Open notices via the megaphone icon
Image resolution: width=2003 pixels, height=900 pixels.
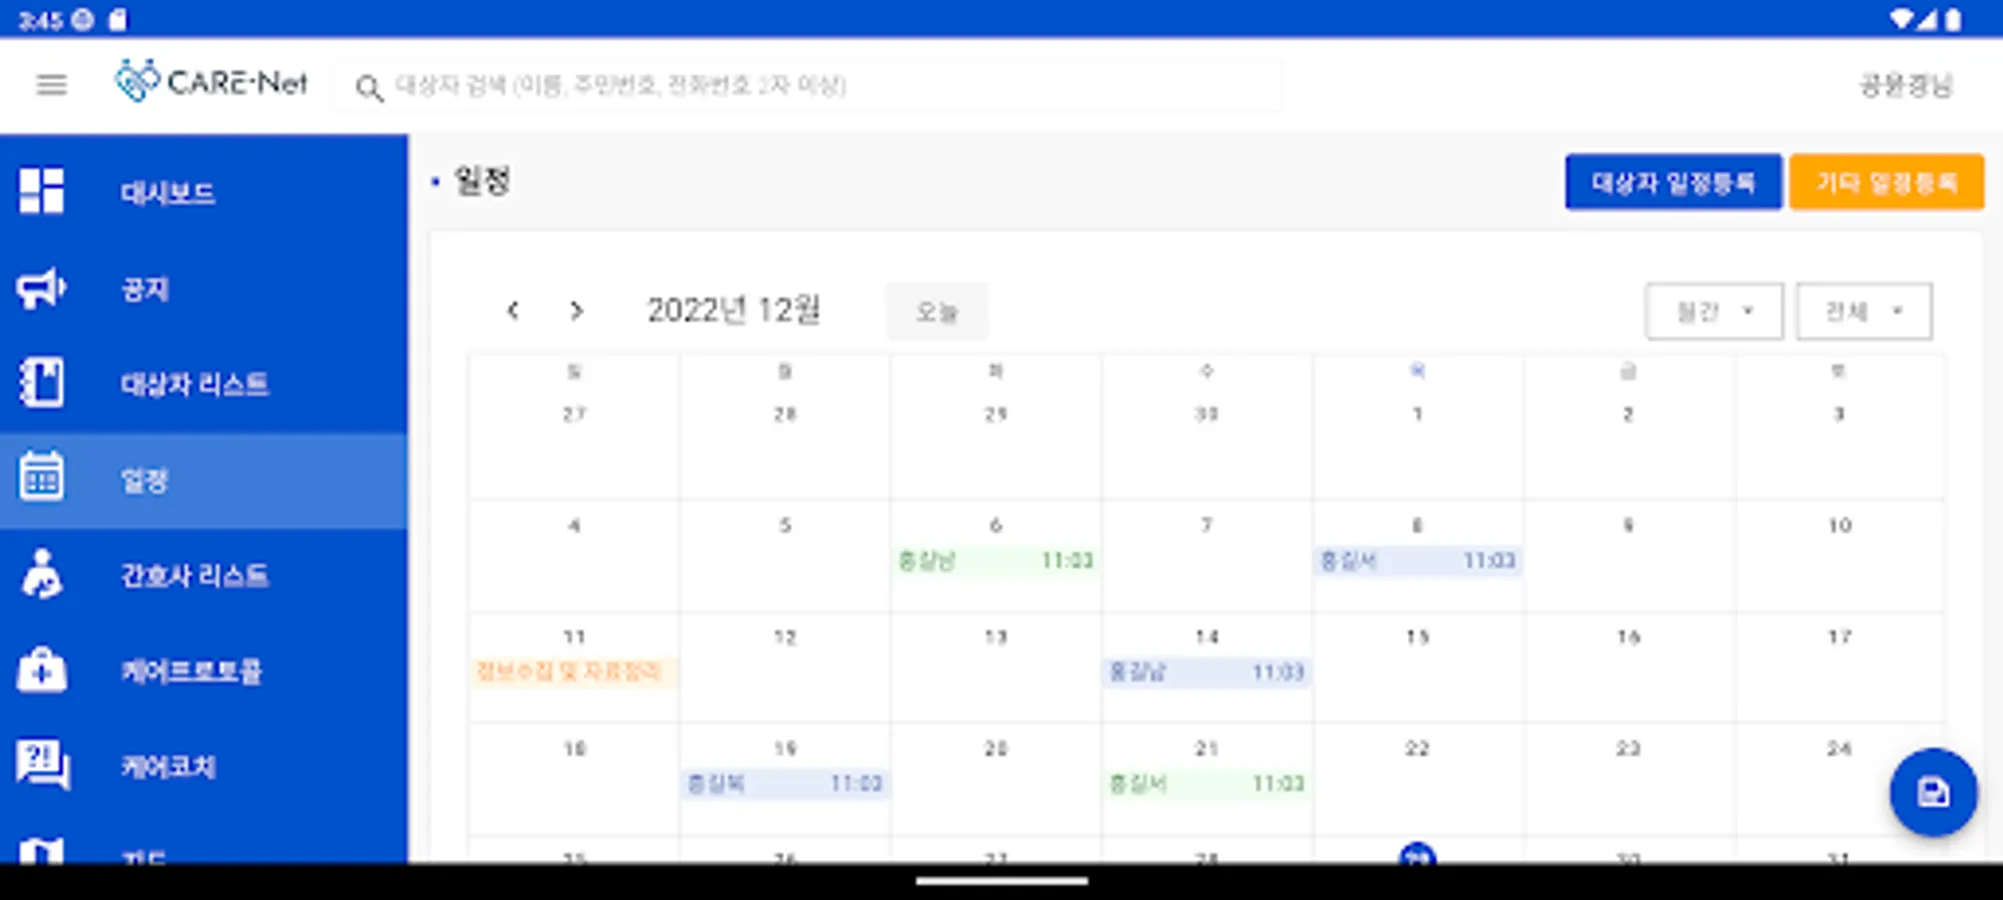pos(41,288)
